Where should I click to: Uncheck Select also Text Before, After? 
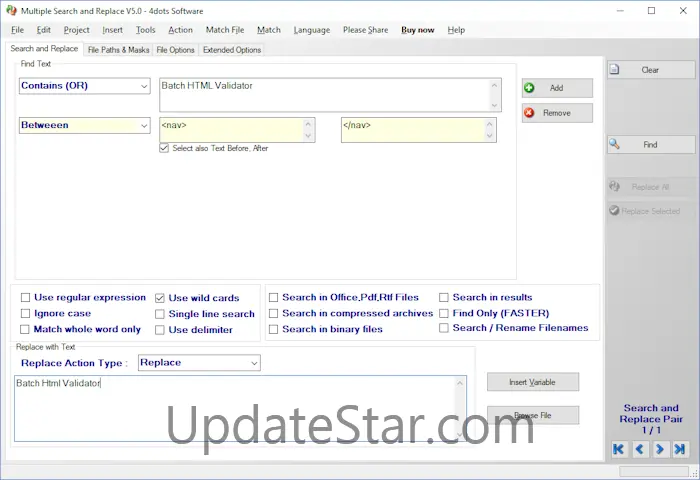point(164,148)
